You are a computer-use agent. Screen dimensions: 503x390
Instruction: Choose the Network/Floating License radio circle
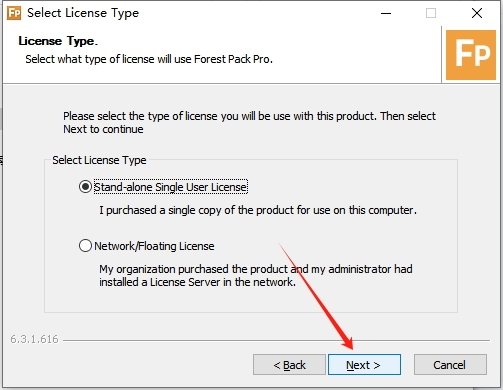coord(85,246)
